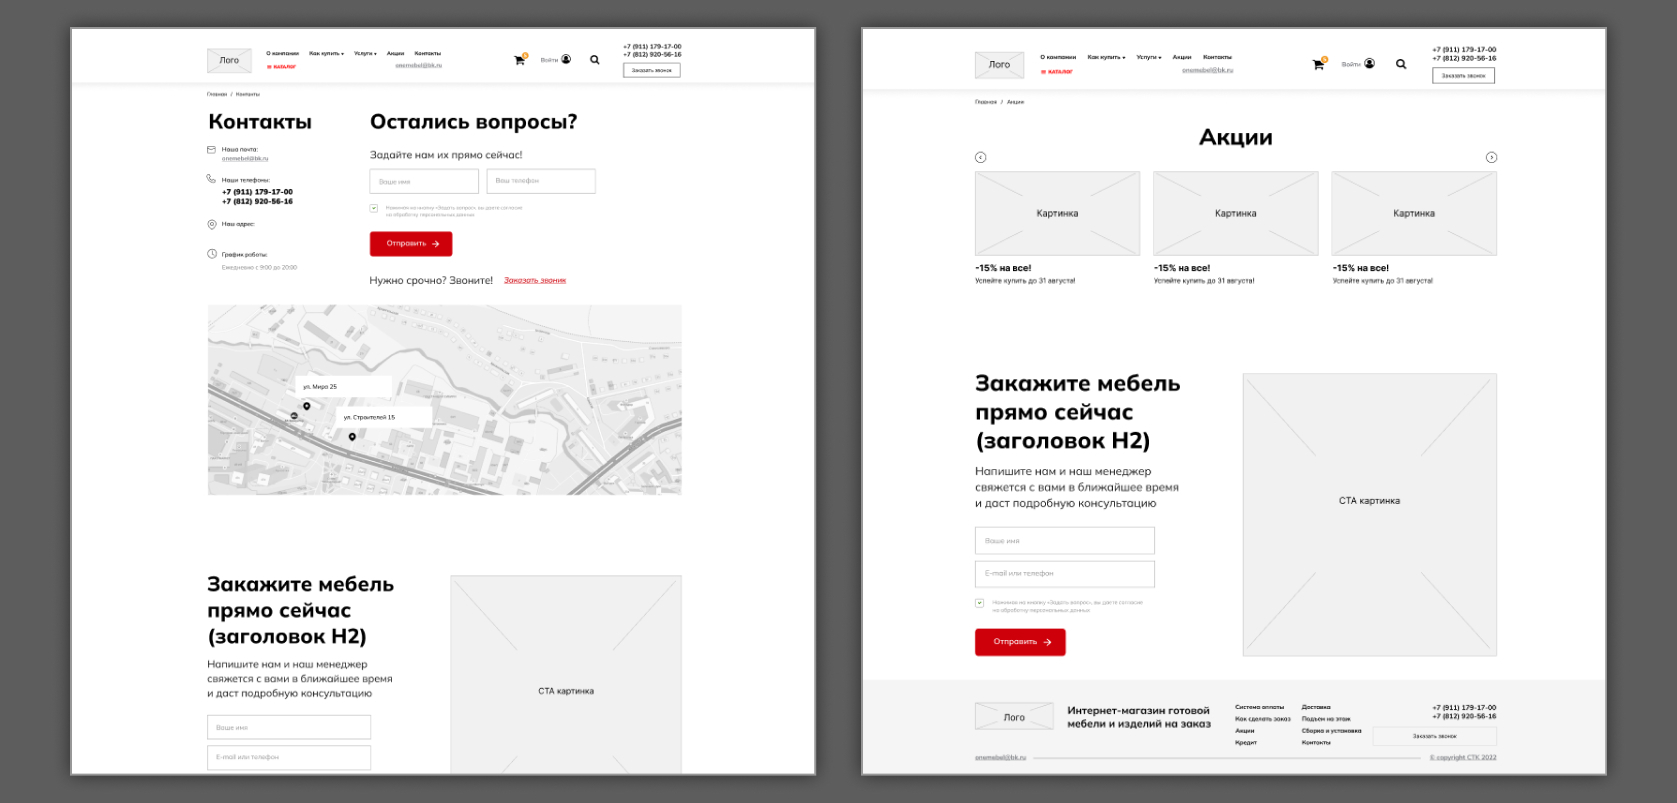Image resolution: width=1677 pixels, height=803 pixels.
Task: Expand Как купить dropdown on Контакты page
Action: (326, 53)
